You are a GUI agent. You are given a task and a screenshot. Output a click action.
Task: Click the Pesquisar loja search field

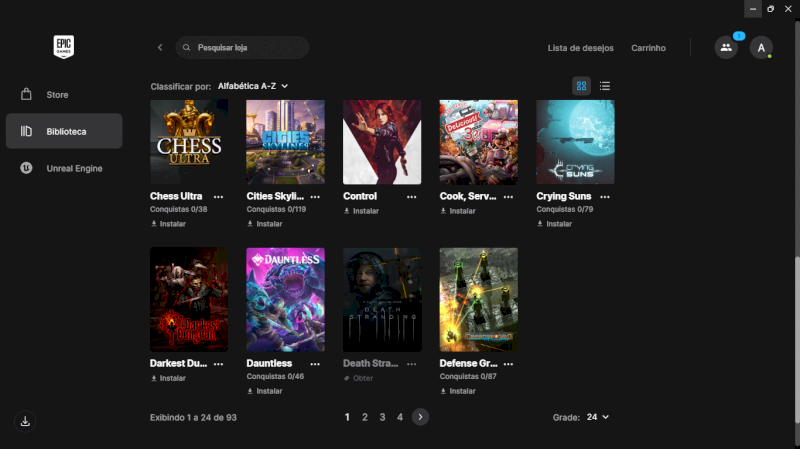242,47
